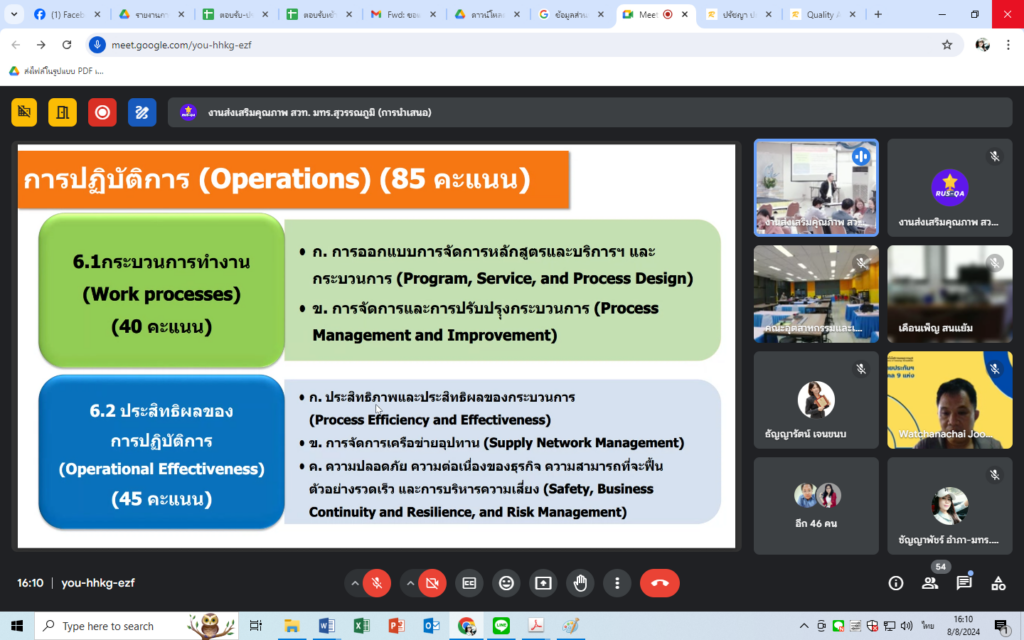Screen dimensions: 1024x640
Task: Click the Present now screen share button
Action: [543, 583]
